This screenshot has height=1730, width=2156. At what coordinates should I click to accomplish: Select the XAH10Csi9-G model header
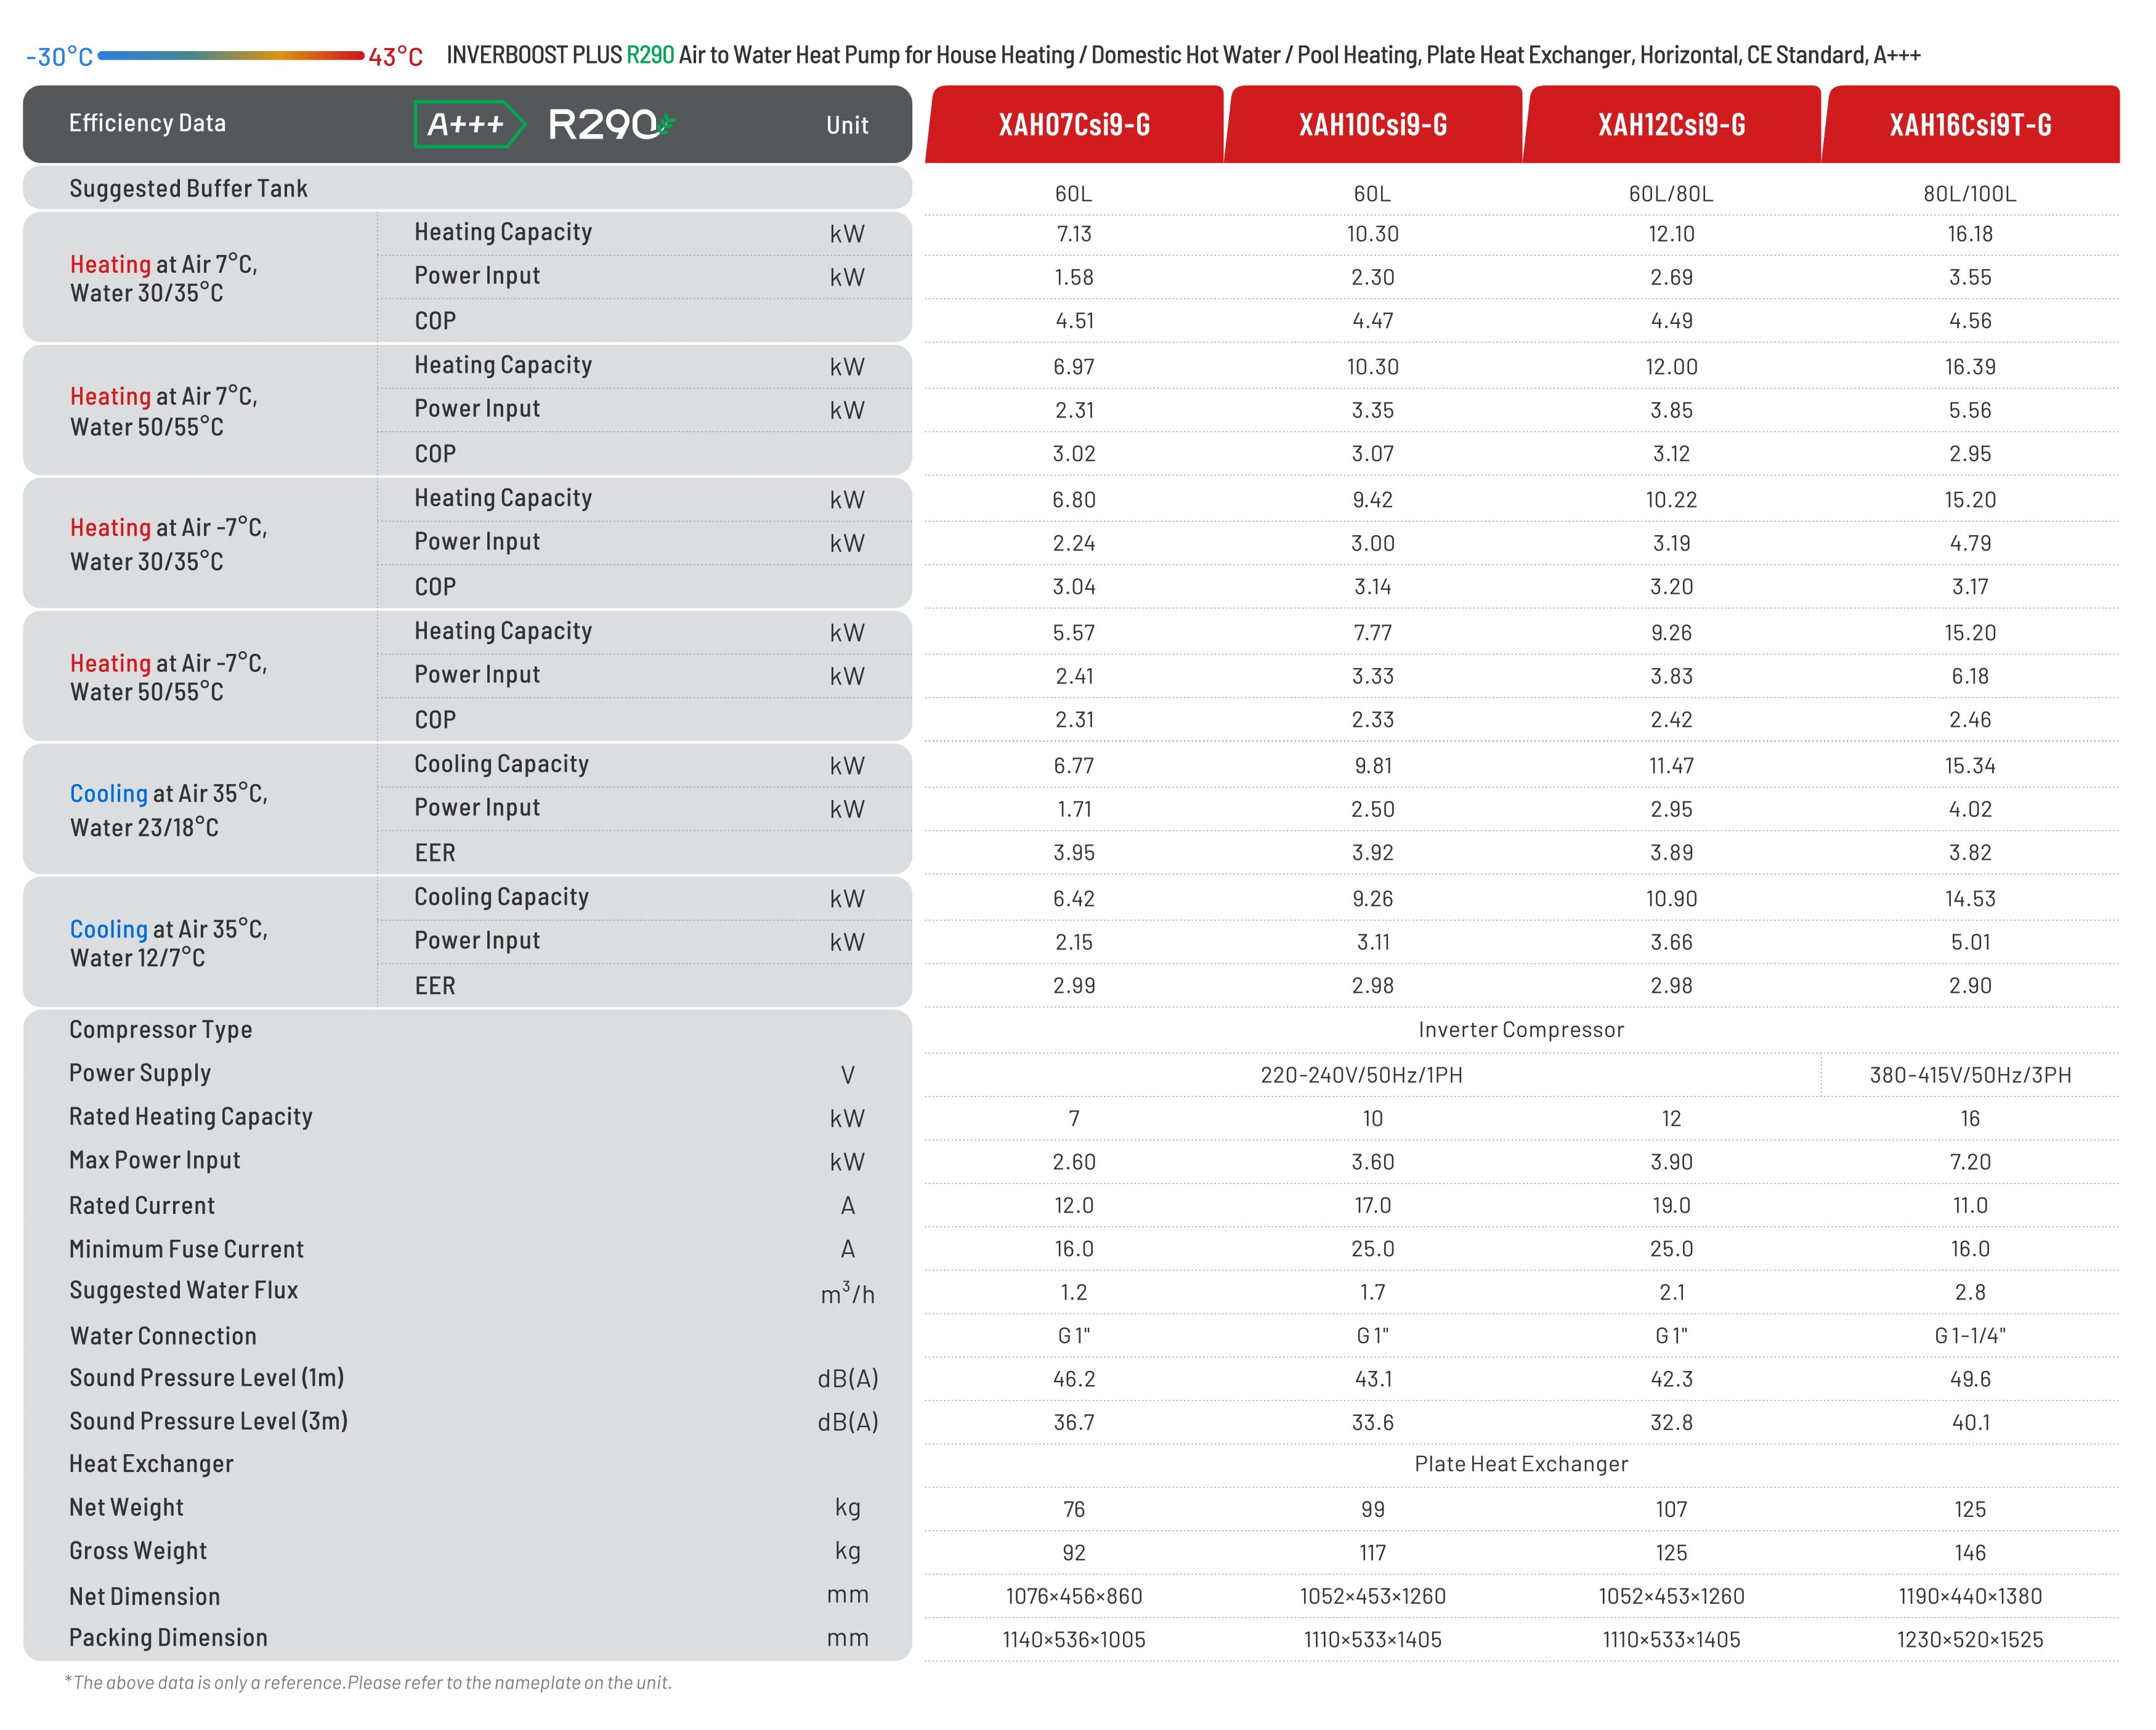pos(1373,124)
